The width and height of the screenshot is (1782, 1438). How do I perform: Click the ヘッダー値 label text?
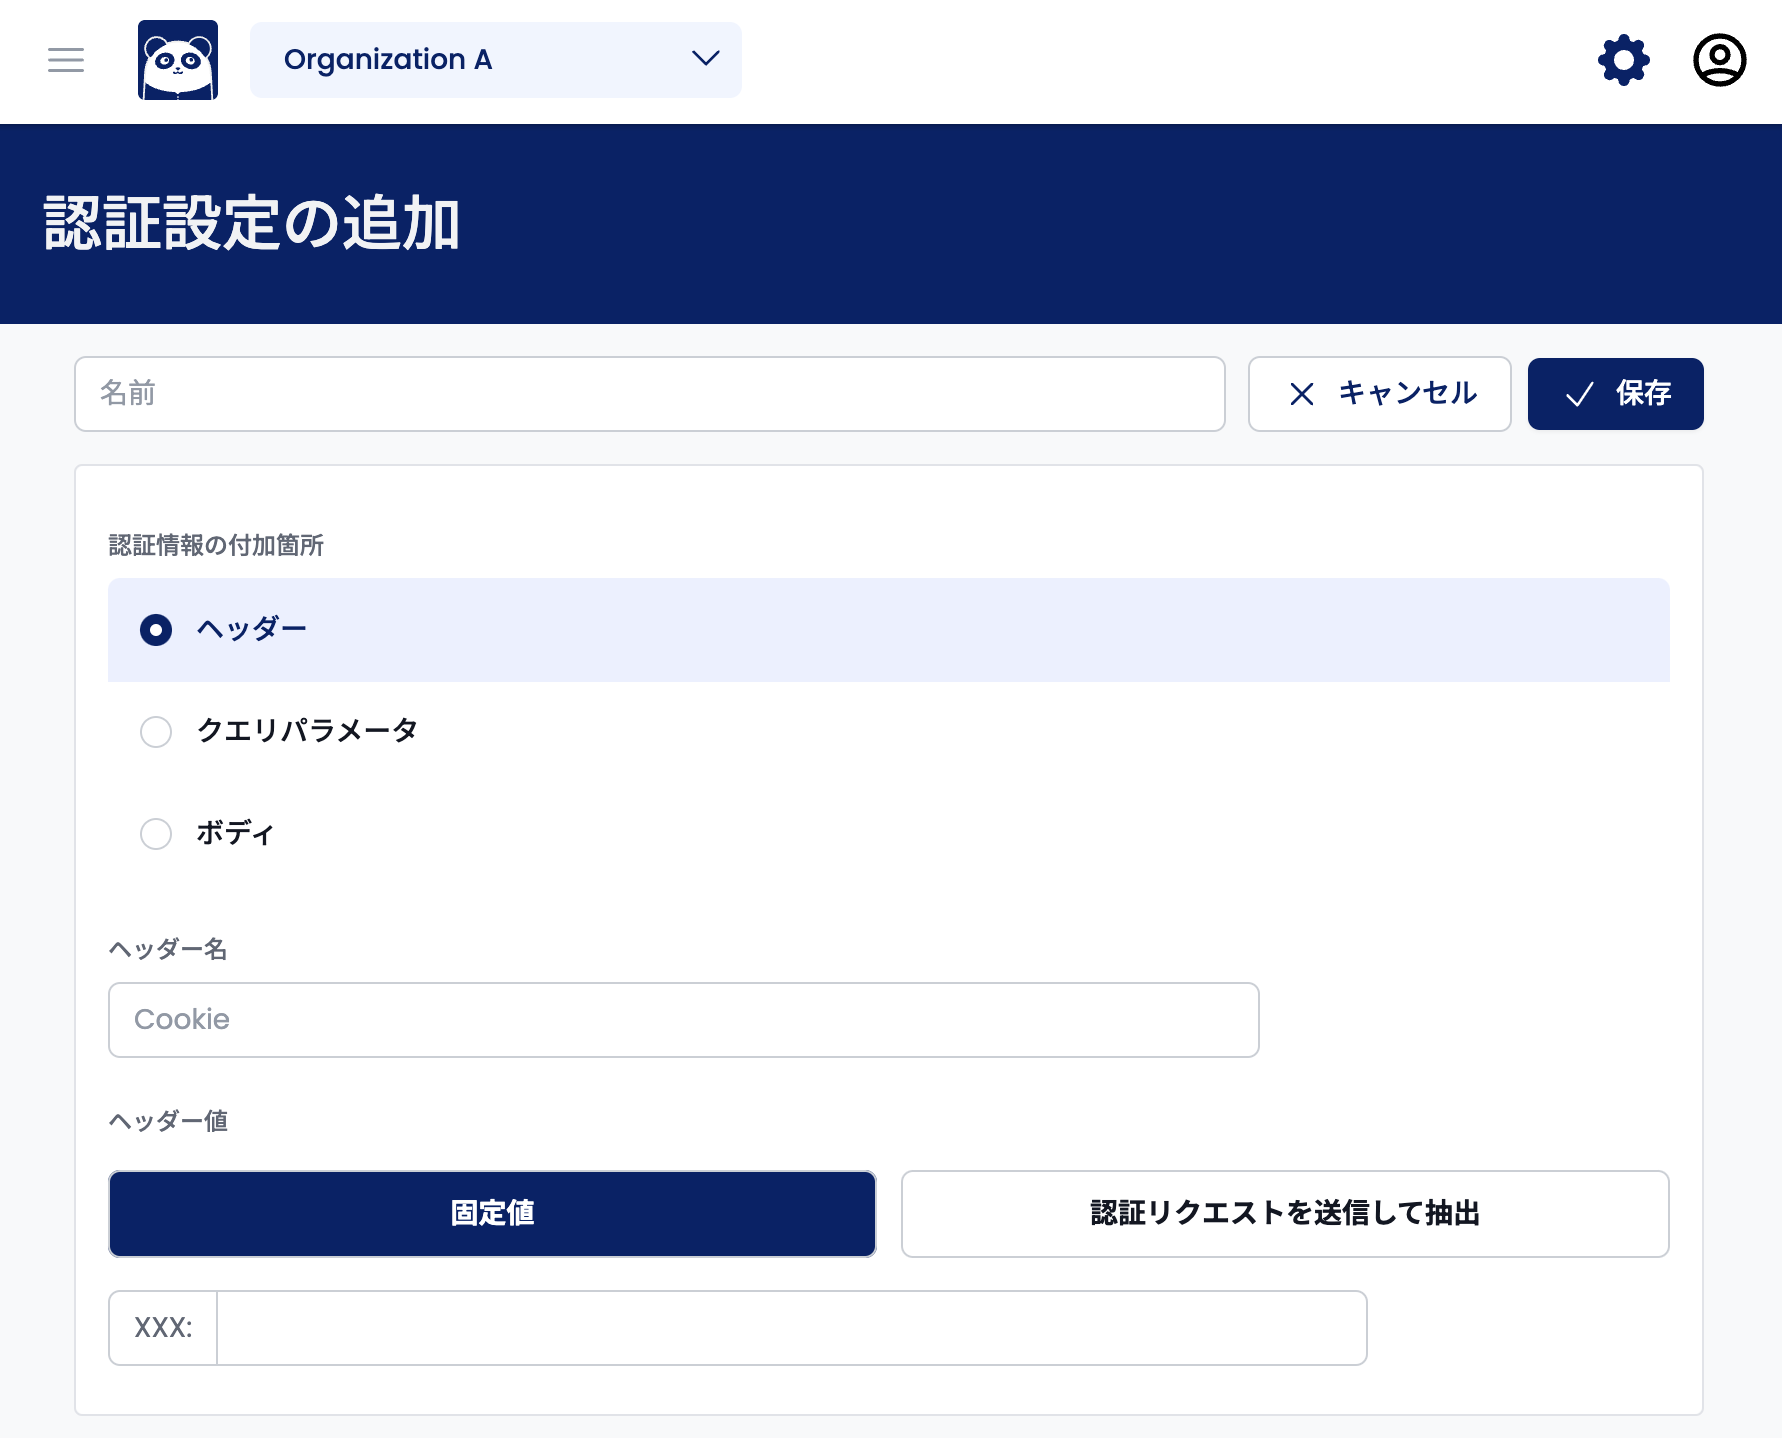168,1121
